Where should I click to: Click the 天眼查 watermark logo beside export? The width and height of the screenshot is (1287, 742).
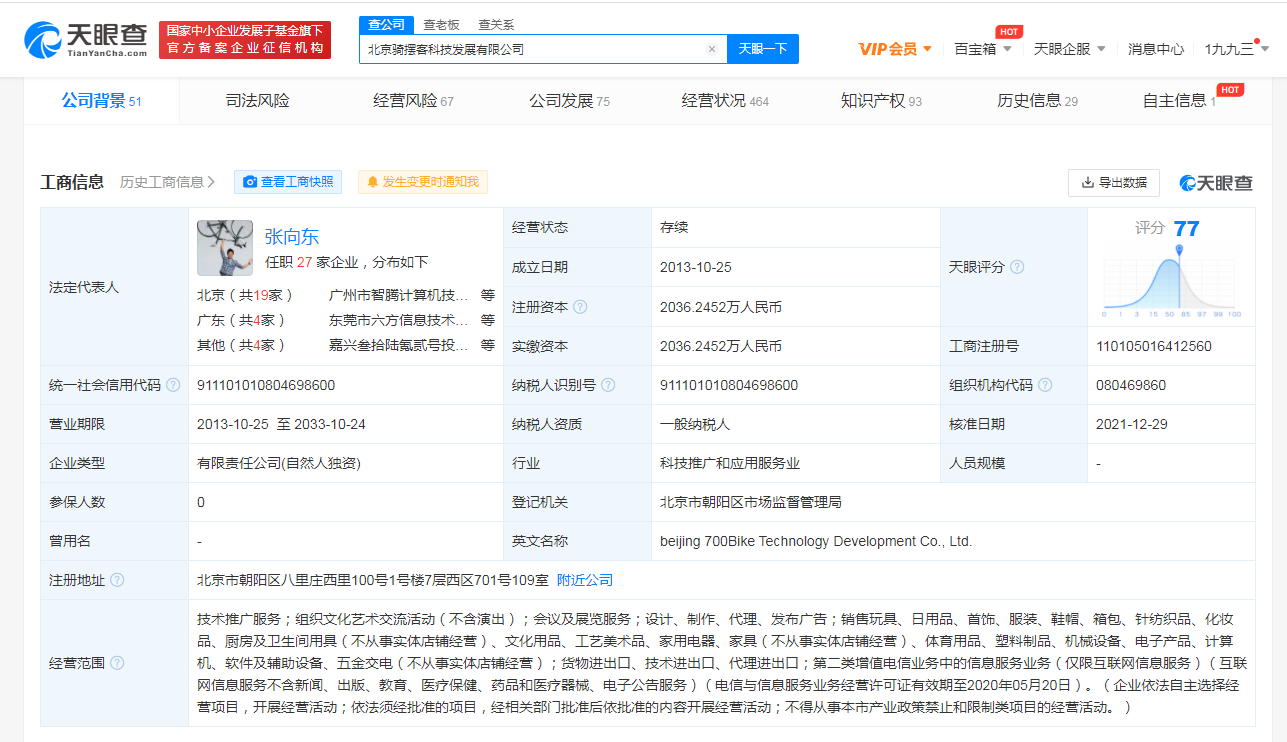1216,183
